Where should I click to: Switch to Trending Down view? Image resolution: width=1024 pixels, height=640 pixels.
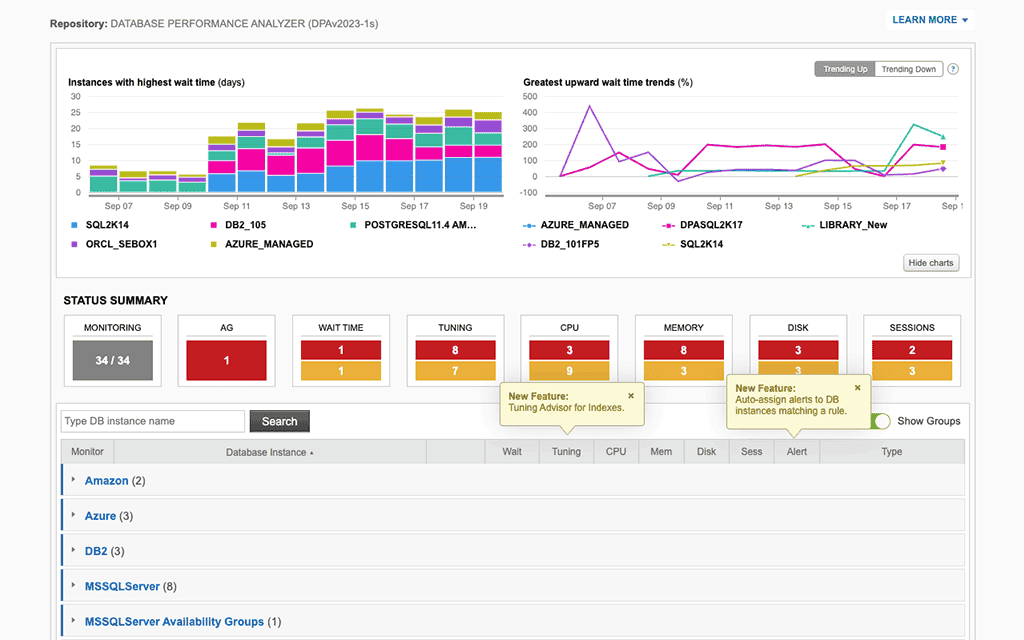(x=908, y=68)
